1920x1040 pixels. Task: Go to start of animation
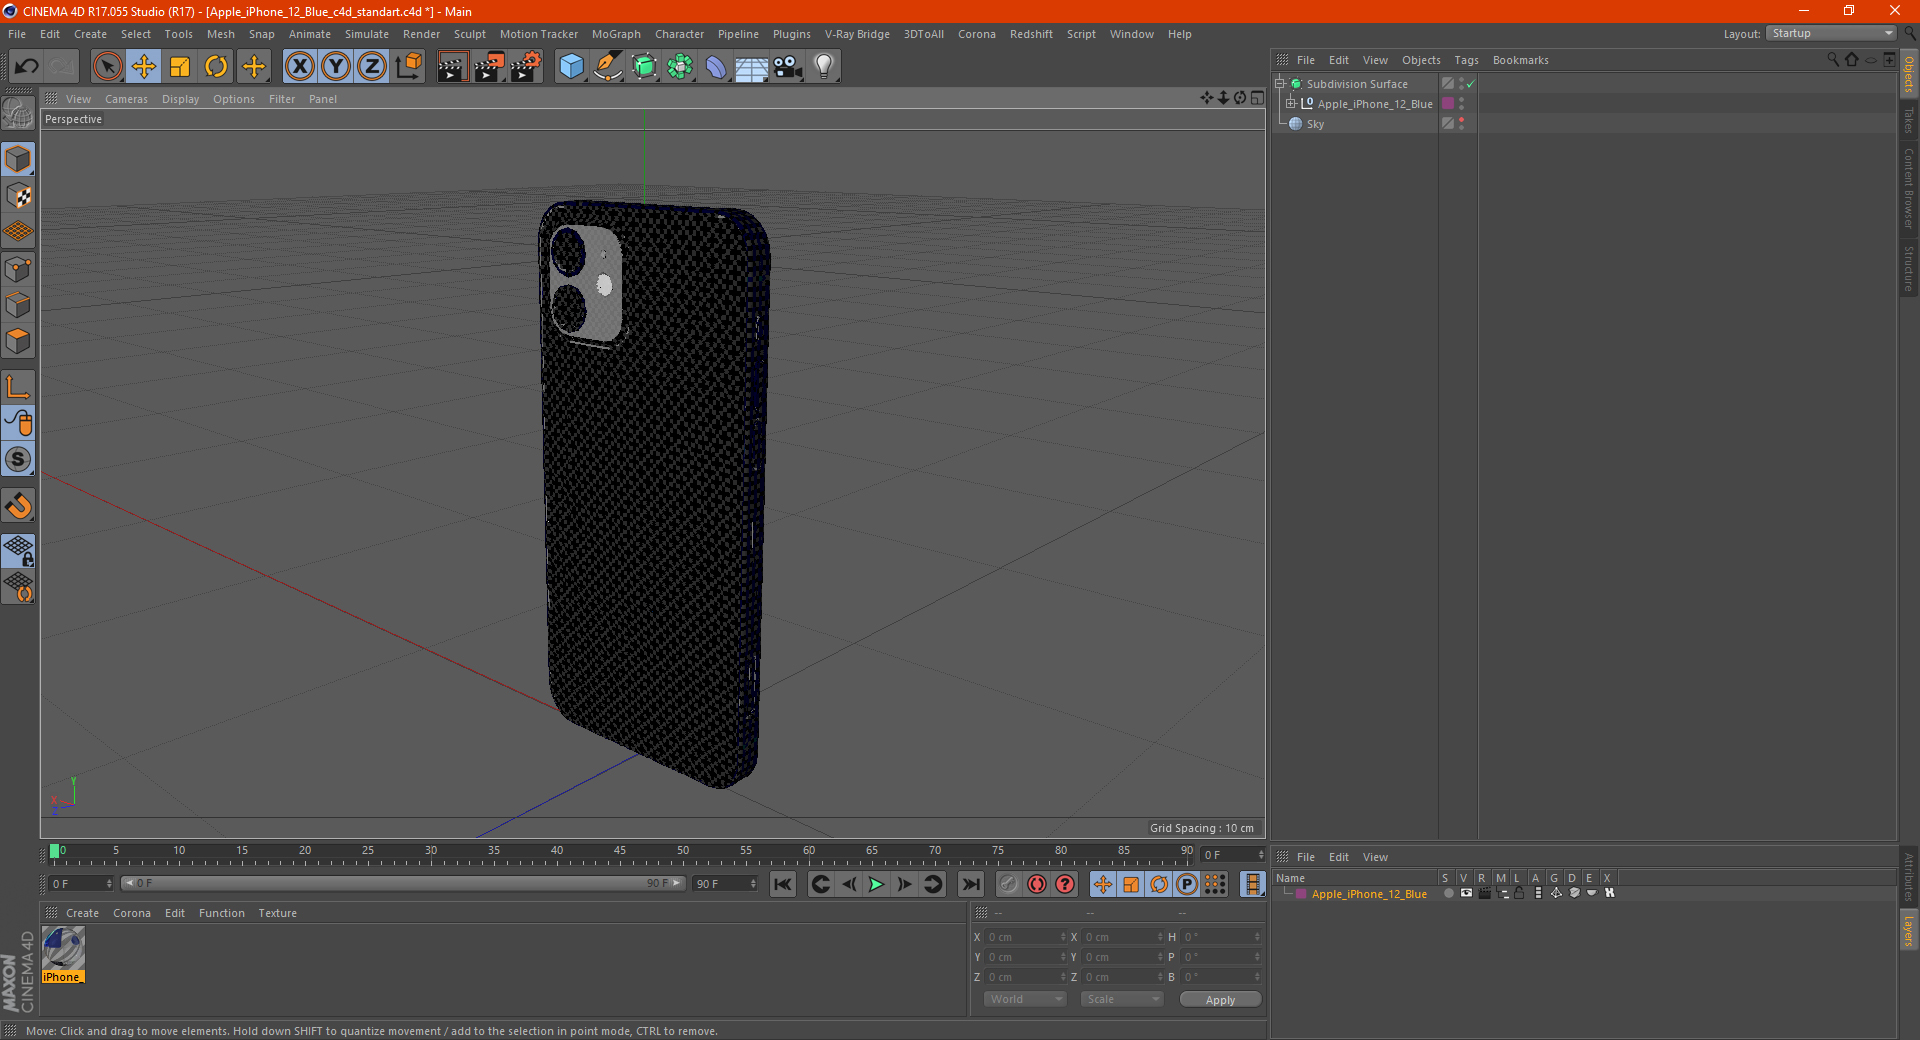point(783,884)
